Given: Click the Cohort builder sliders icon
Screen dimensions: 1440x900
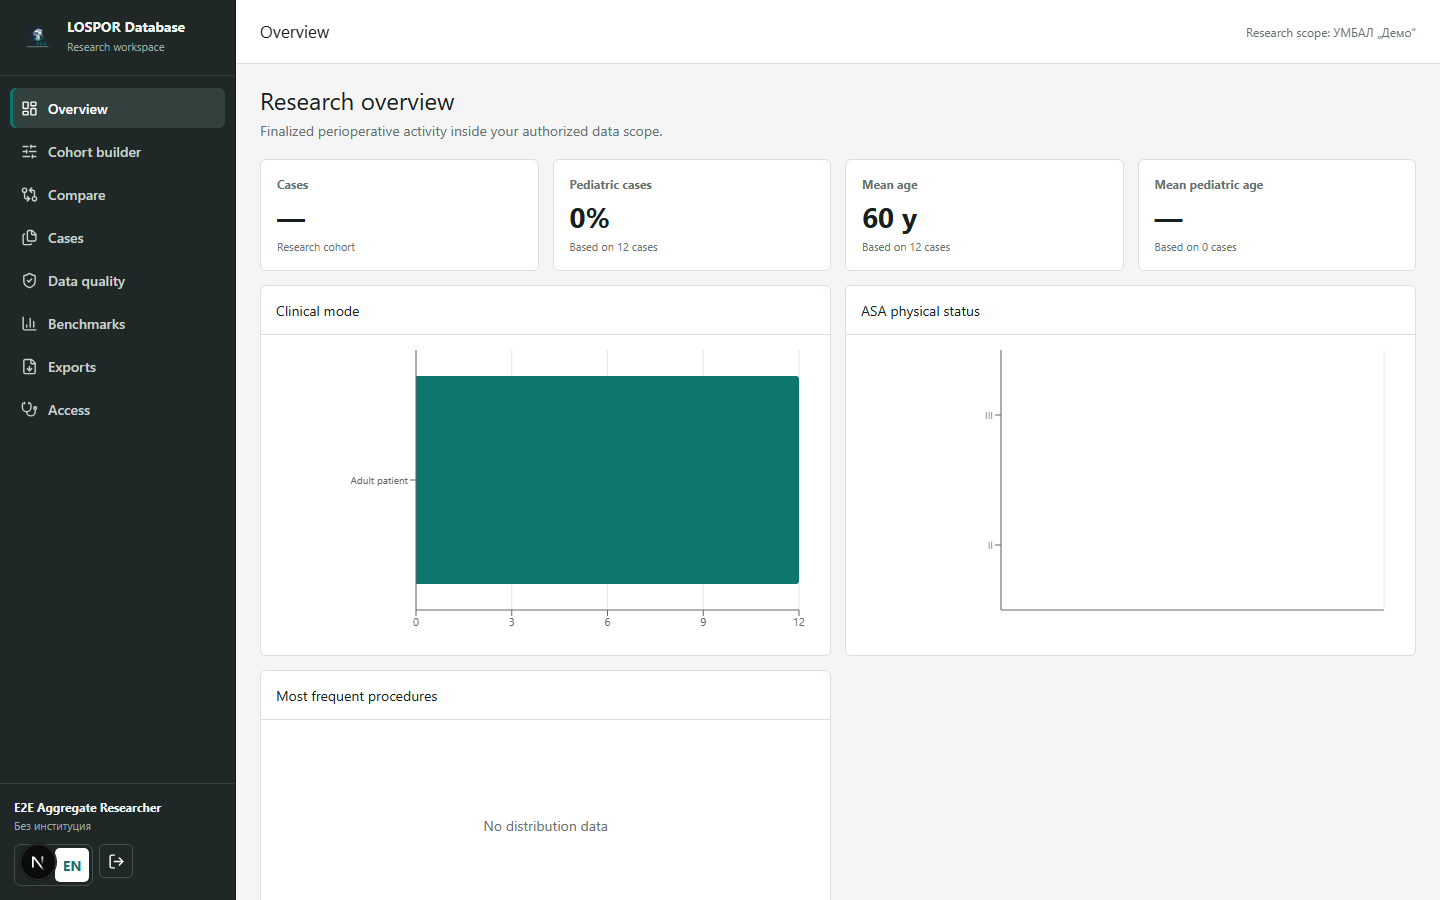Looking at the screenshot, I should [30, 152].
